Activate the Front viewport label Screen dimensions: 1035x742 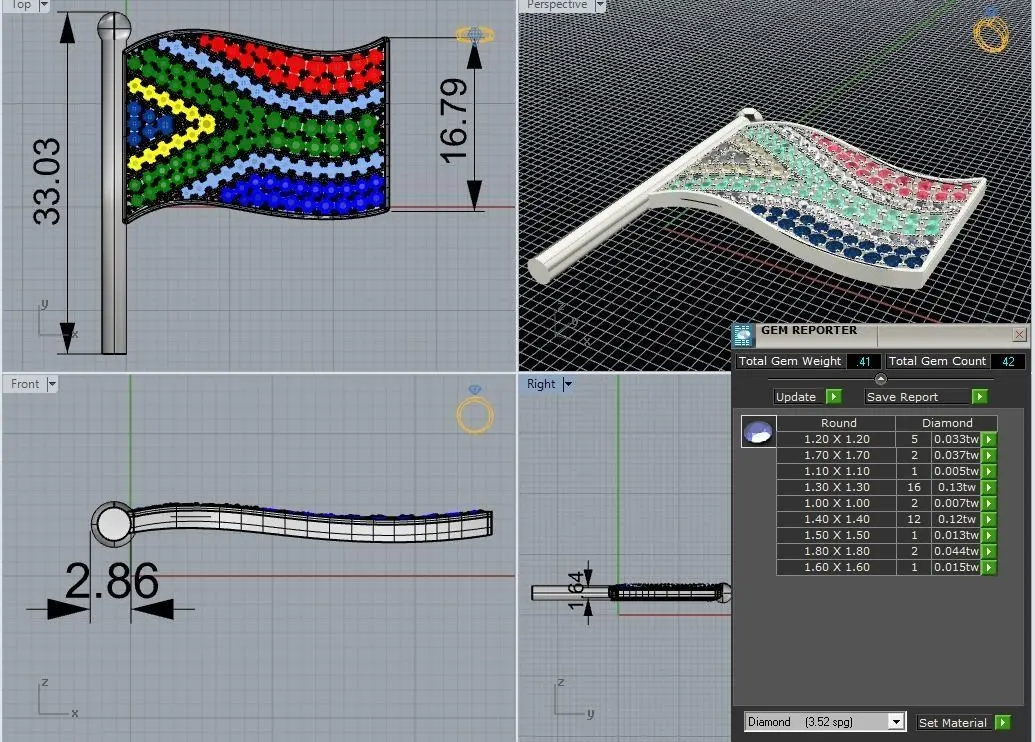point(25,384)
